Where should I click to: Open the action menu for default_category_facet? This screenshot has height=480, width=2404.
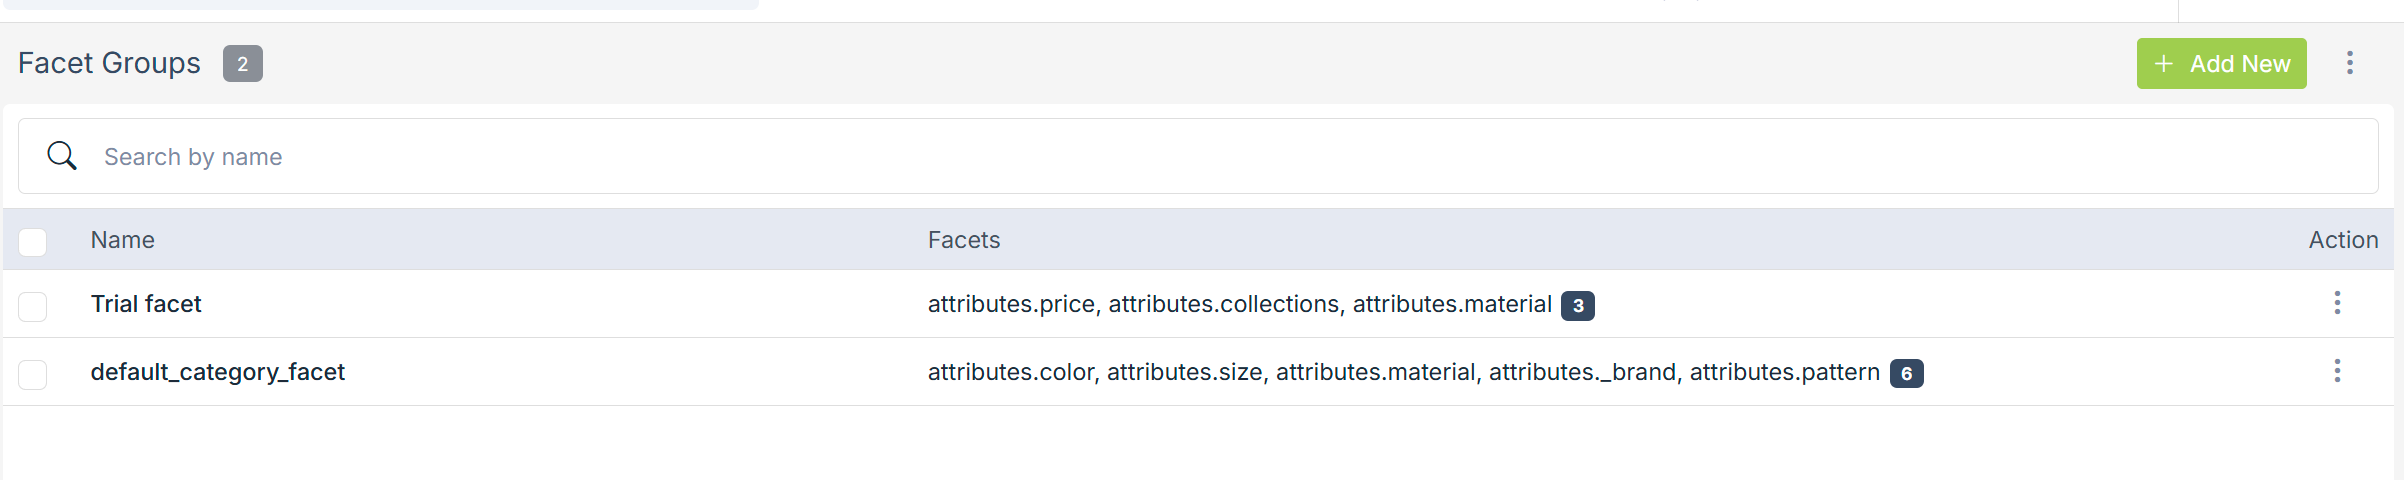pos(2337,371)
